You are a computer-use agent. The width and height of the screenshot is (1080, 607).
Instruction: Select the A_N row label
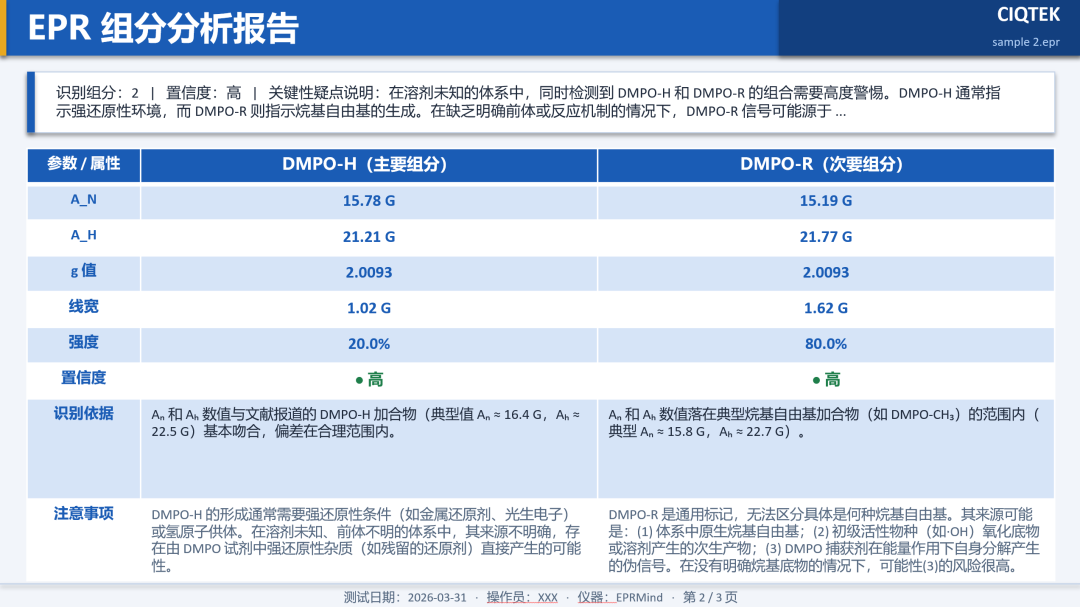click(84, 201)
